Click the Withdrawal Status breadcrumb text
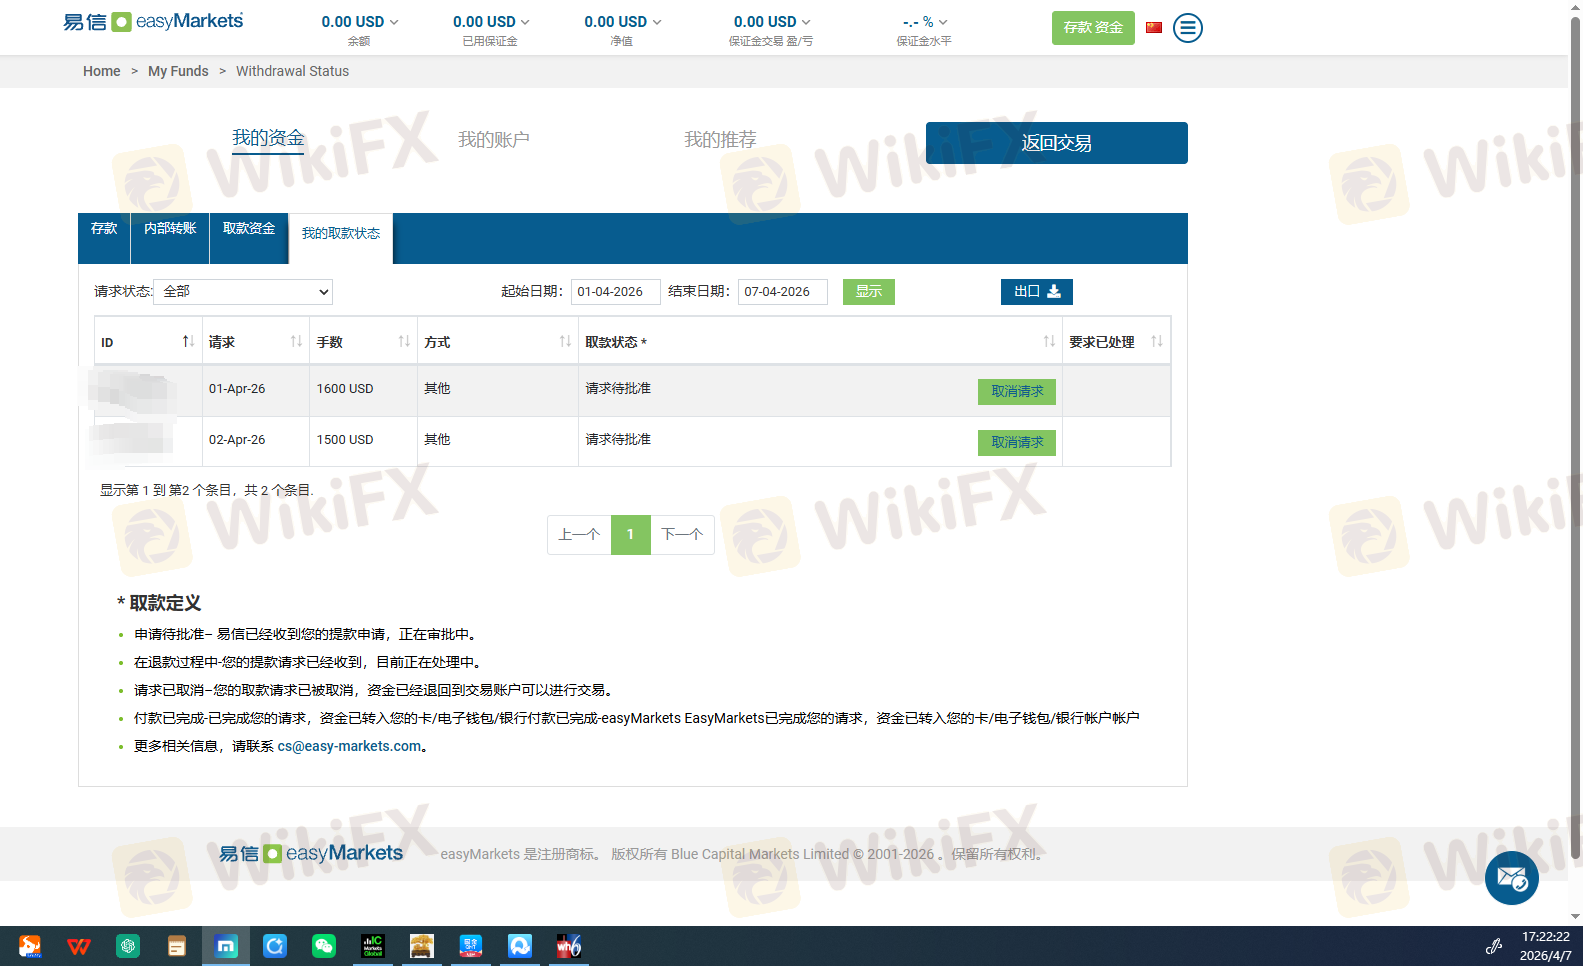This screenshot has width=1583, height=966. (292, 71)
